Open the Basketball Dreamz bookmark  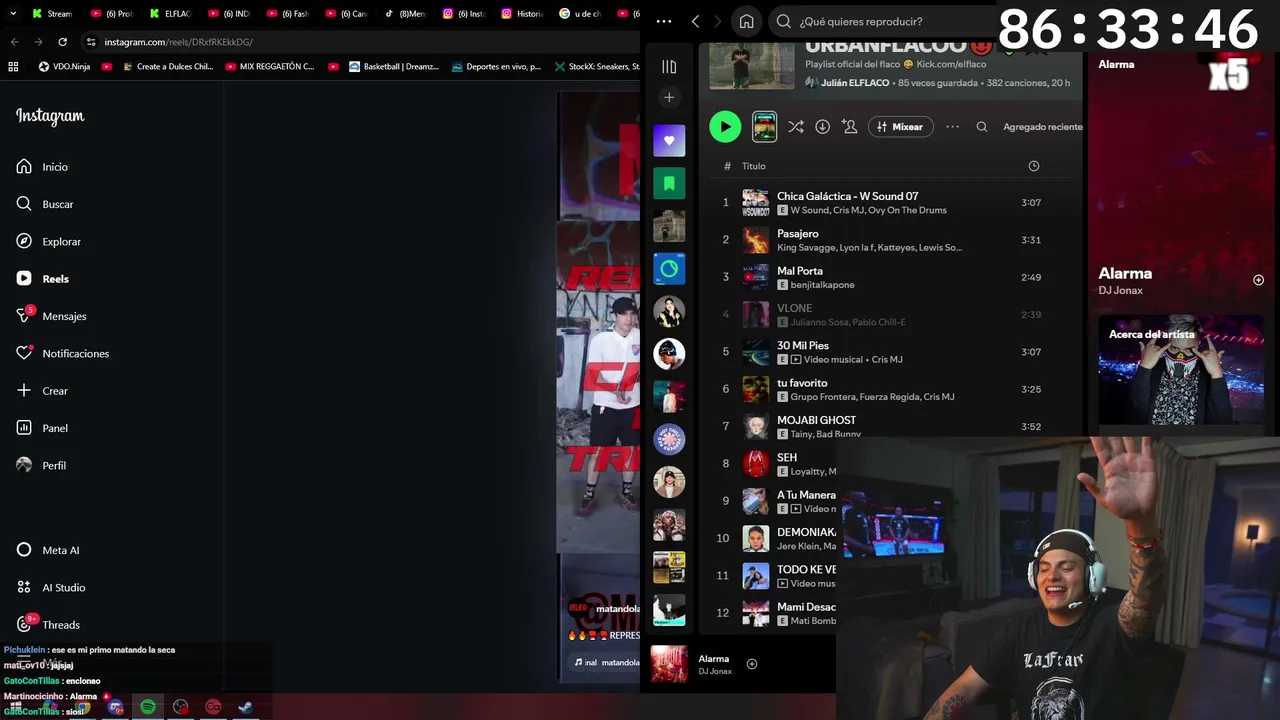[394, 67]
